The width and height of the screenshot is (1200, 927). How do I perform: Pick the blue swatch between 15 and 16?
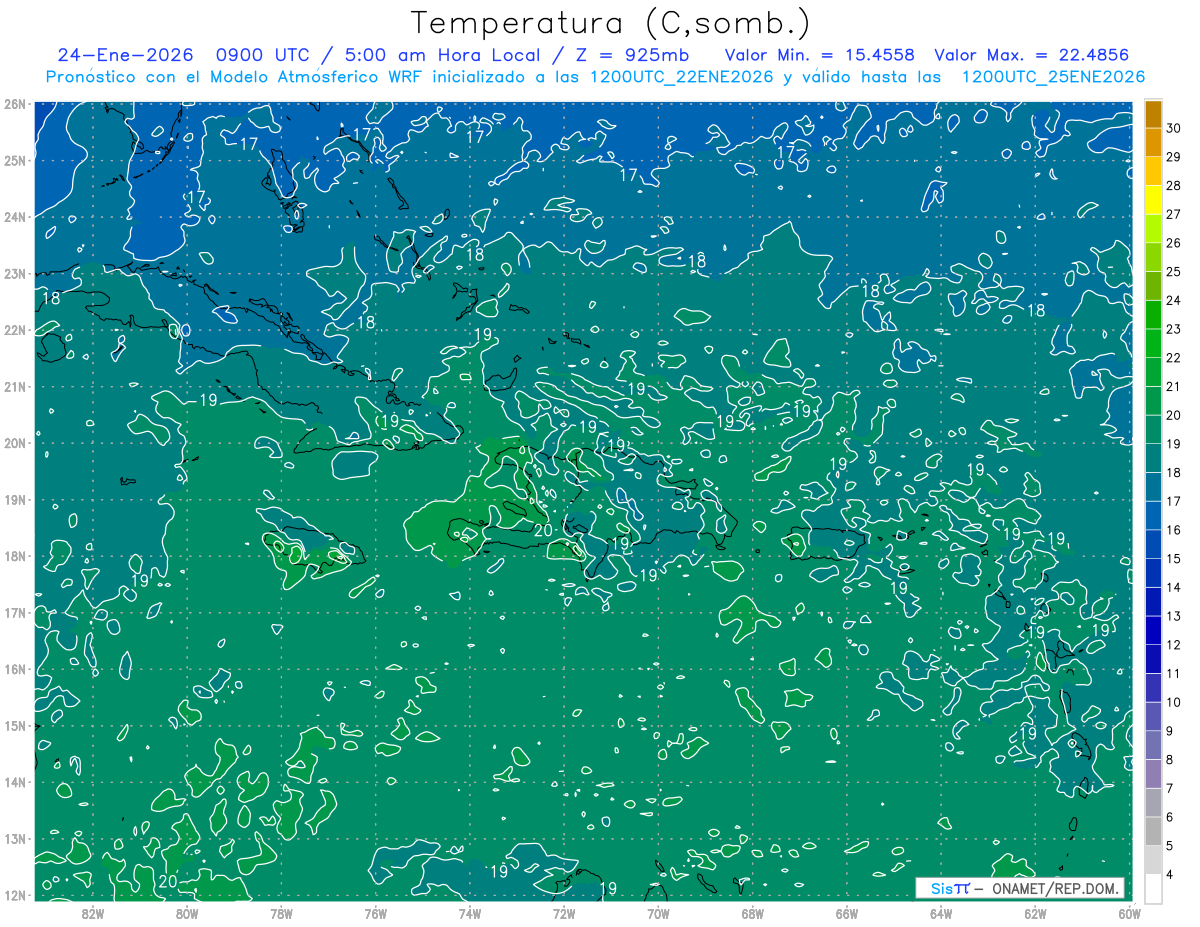[1153, 544]
